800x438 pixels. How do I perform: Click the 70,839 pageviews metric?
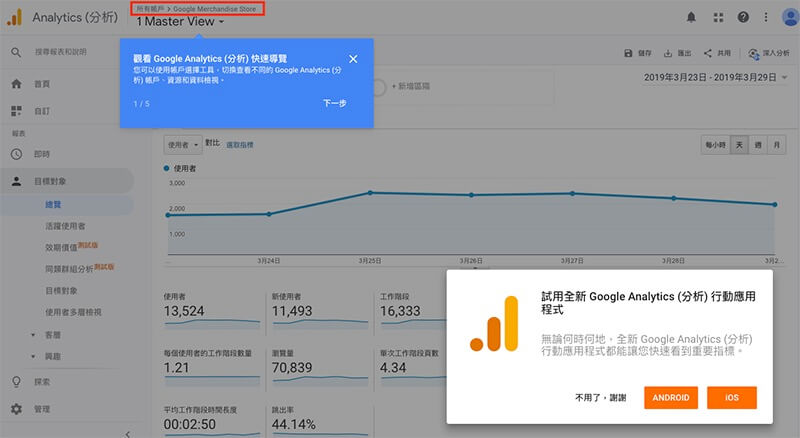(319, 367)
